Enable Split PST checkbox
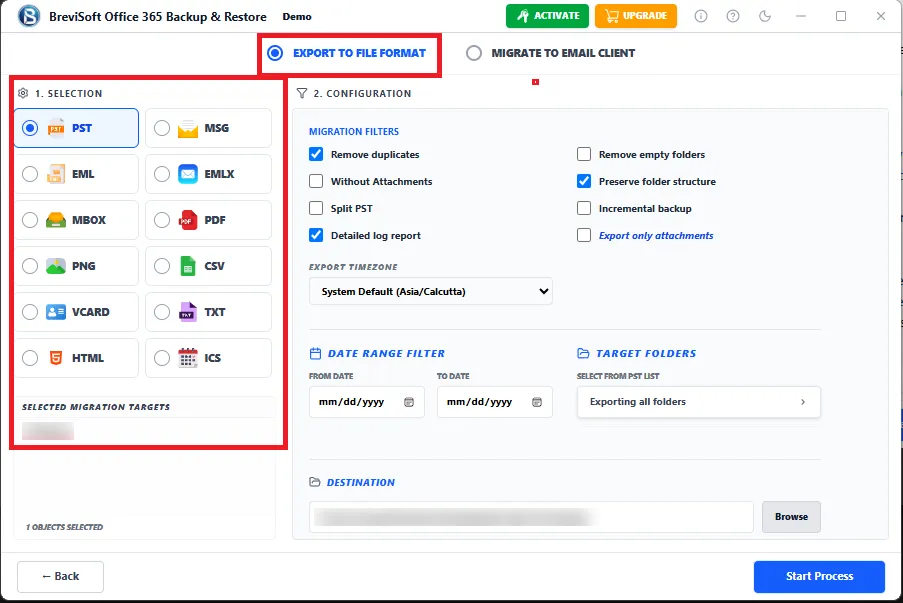This screenshot has height=603, width=903. click(x=316, y=208)
